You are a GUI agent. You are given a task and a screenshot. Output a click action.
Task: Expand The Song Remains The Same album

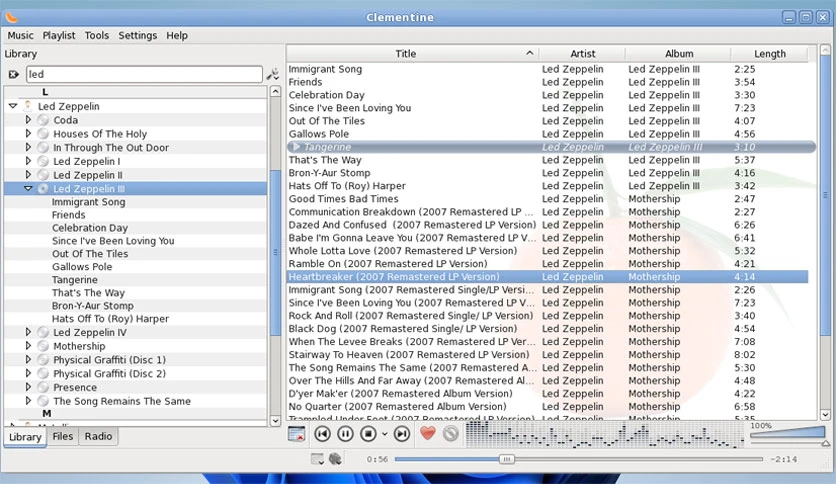[x=28, y=401]
